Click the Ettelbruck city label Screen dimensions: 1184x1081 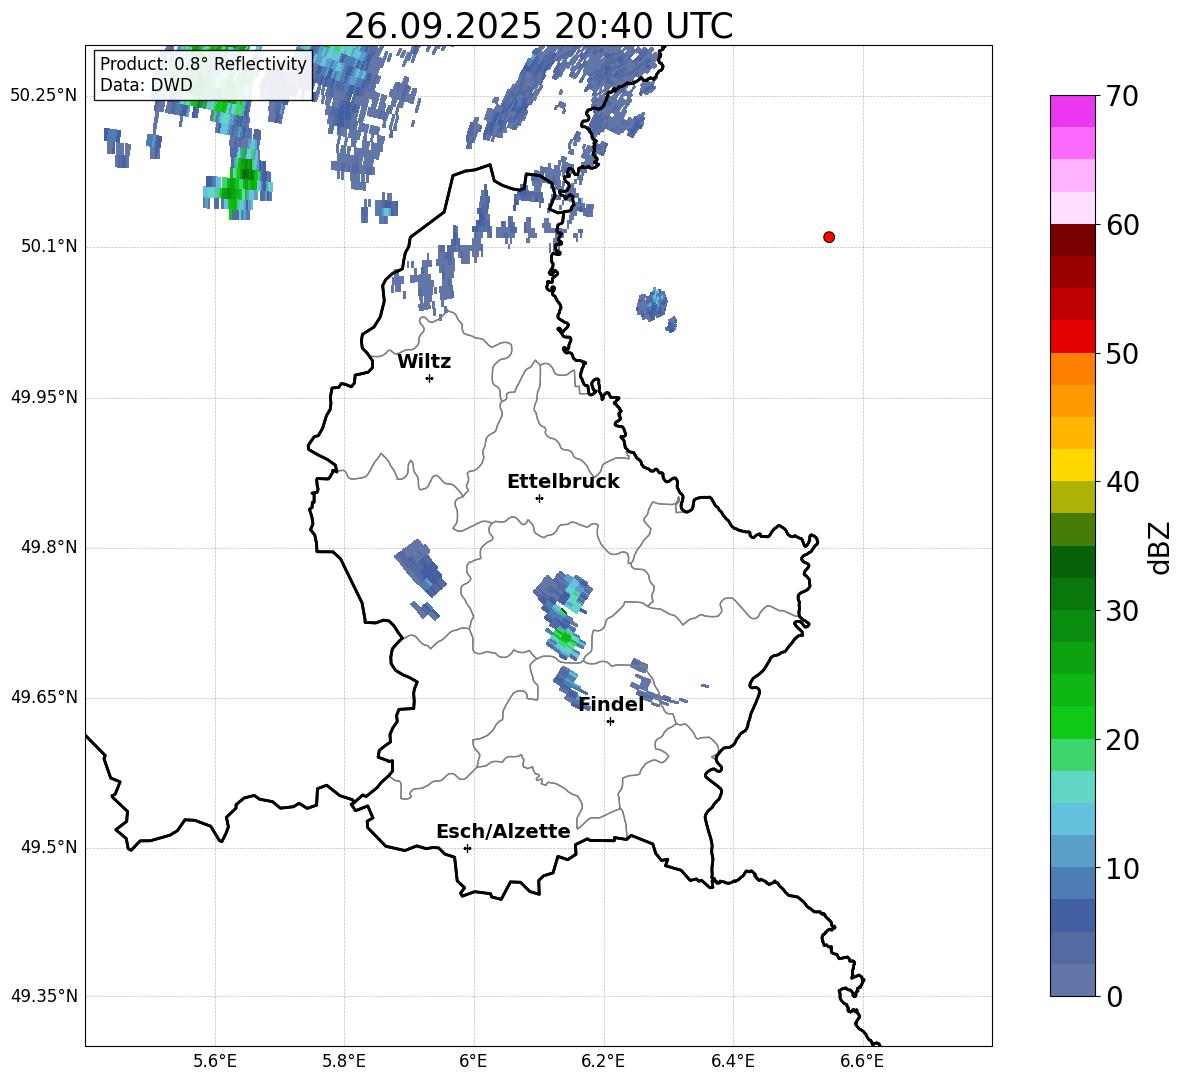pyautogui.click(x=563, y=482)
